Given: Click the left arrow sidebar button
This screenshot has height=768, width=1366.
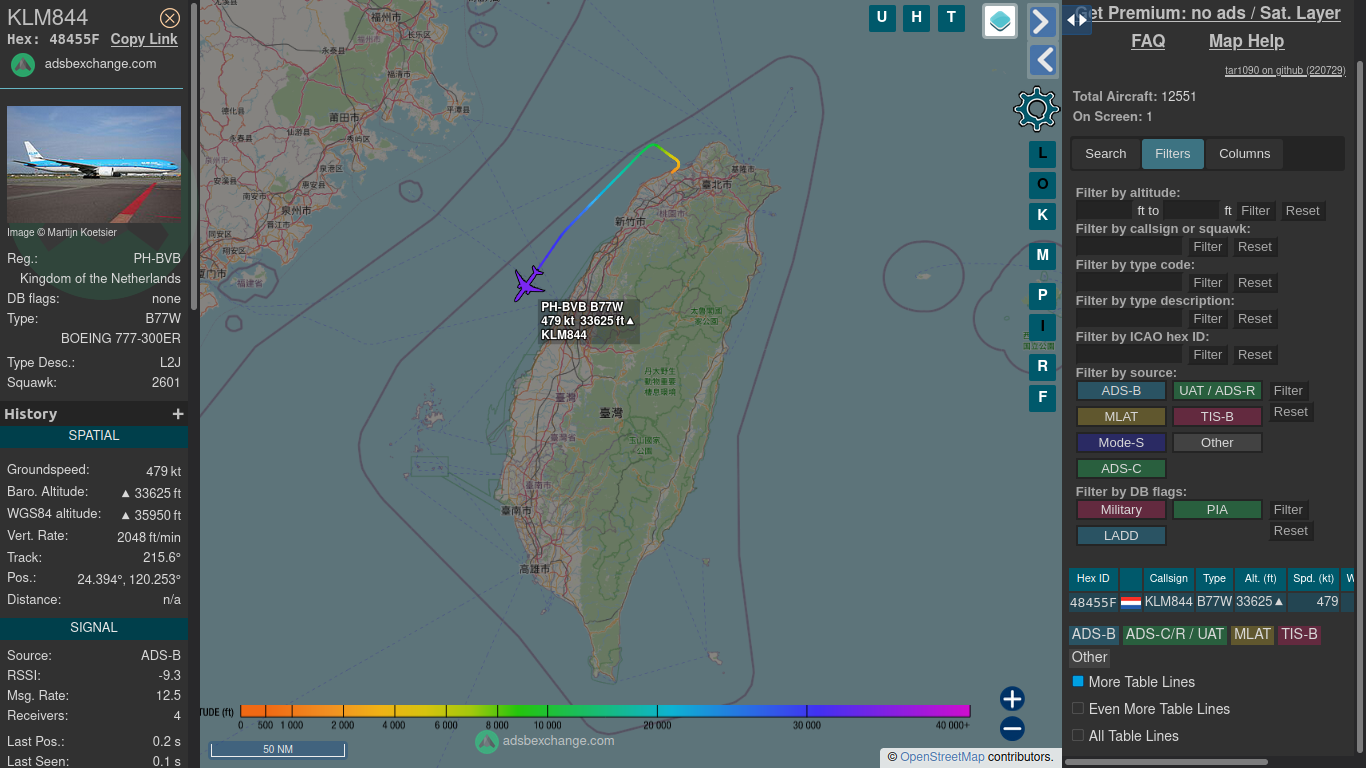Looking at the screenshot, I should [x=1043, y=60].
